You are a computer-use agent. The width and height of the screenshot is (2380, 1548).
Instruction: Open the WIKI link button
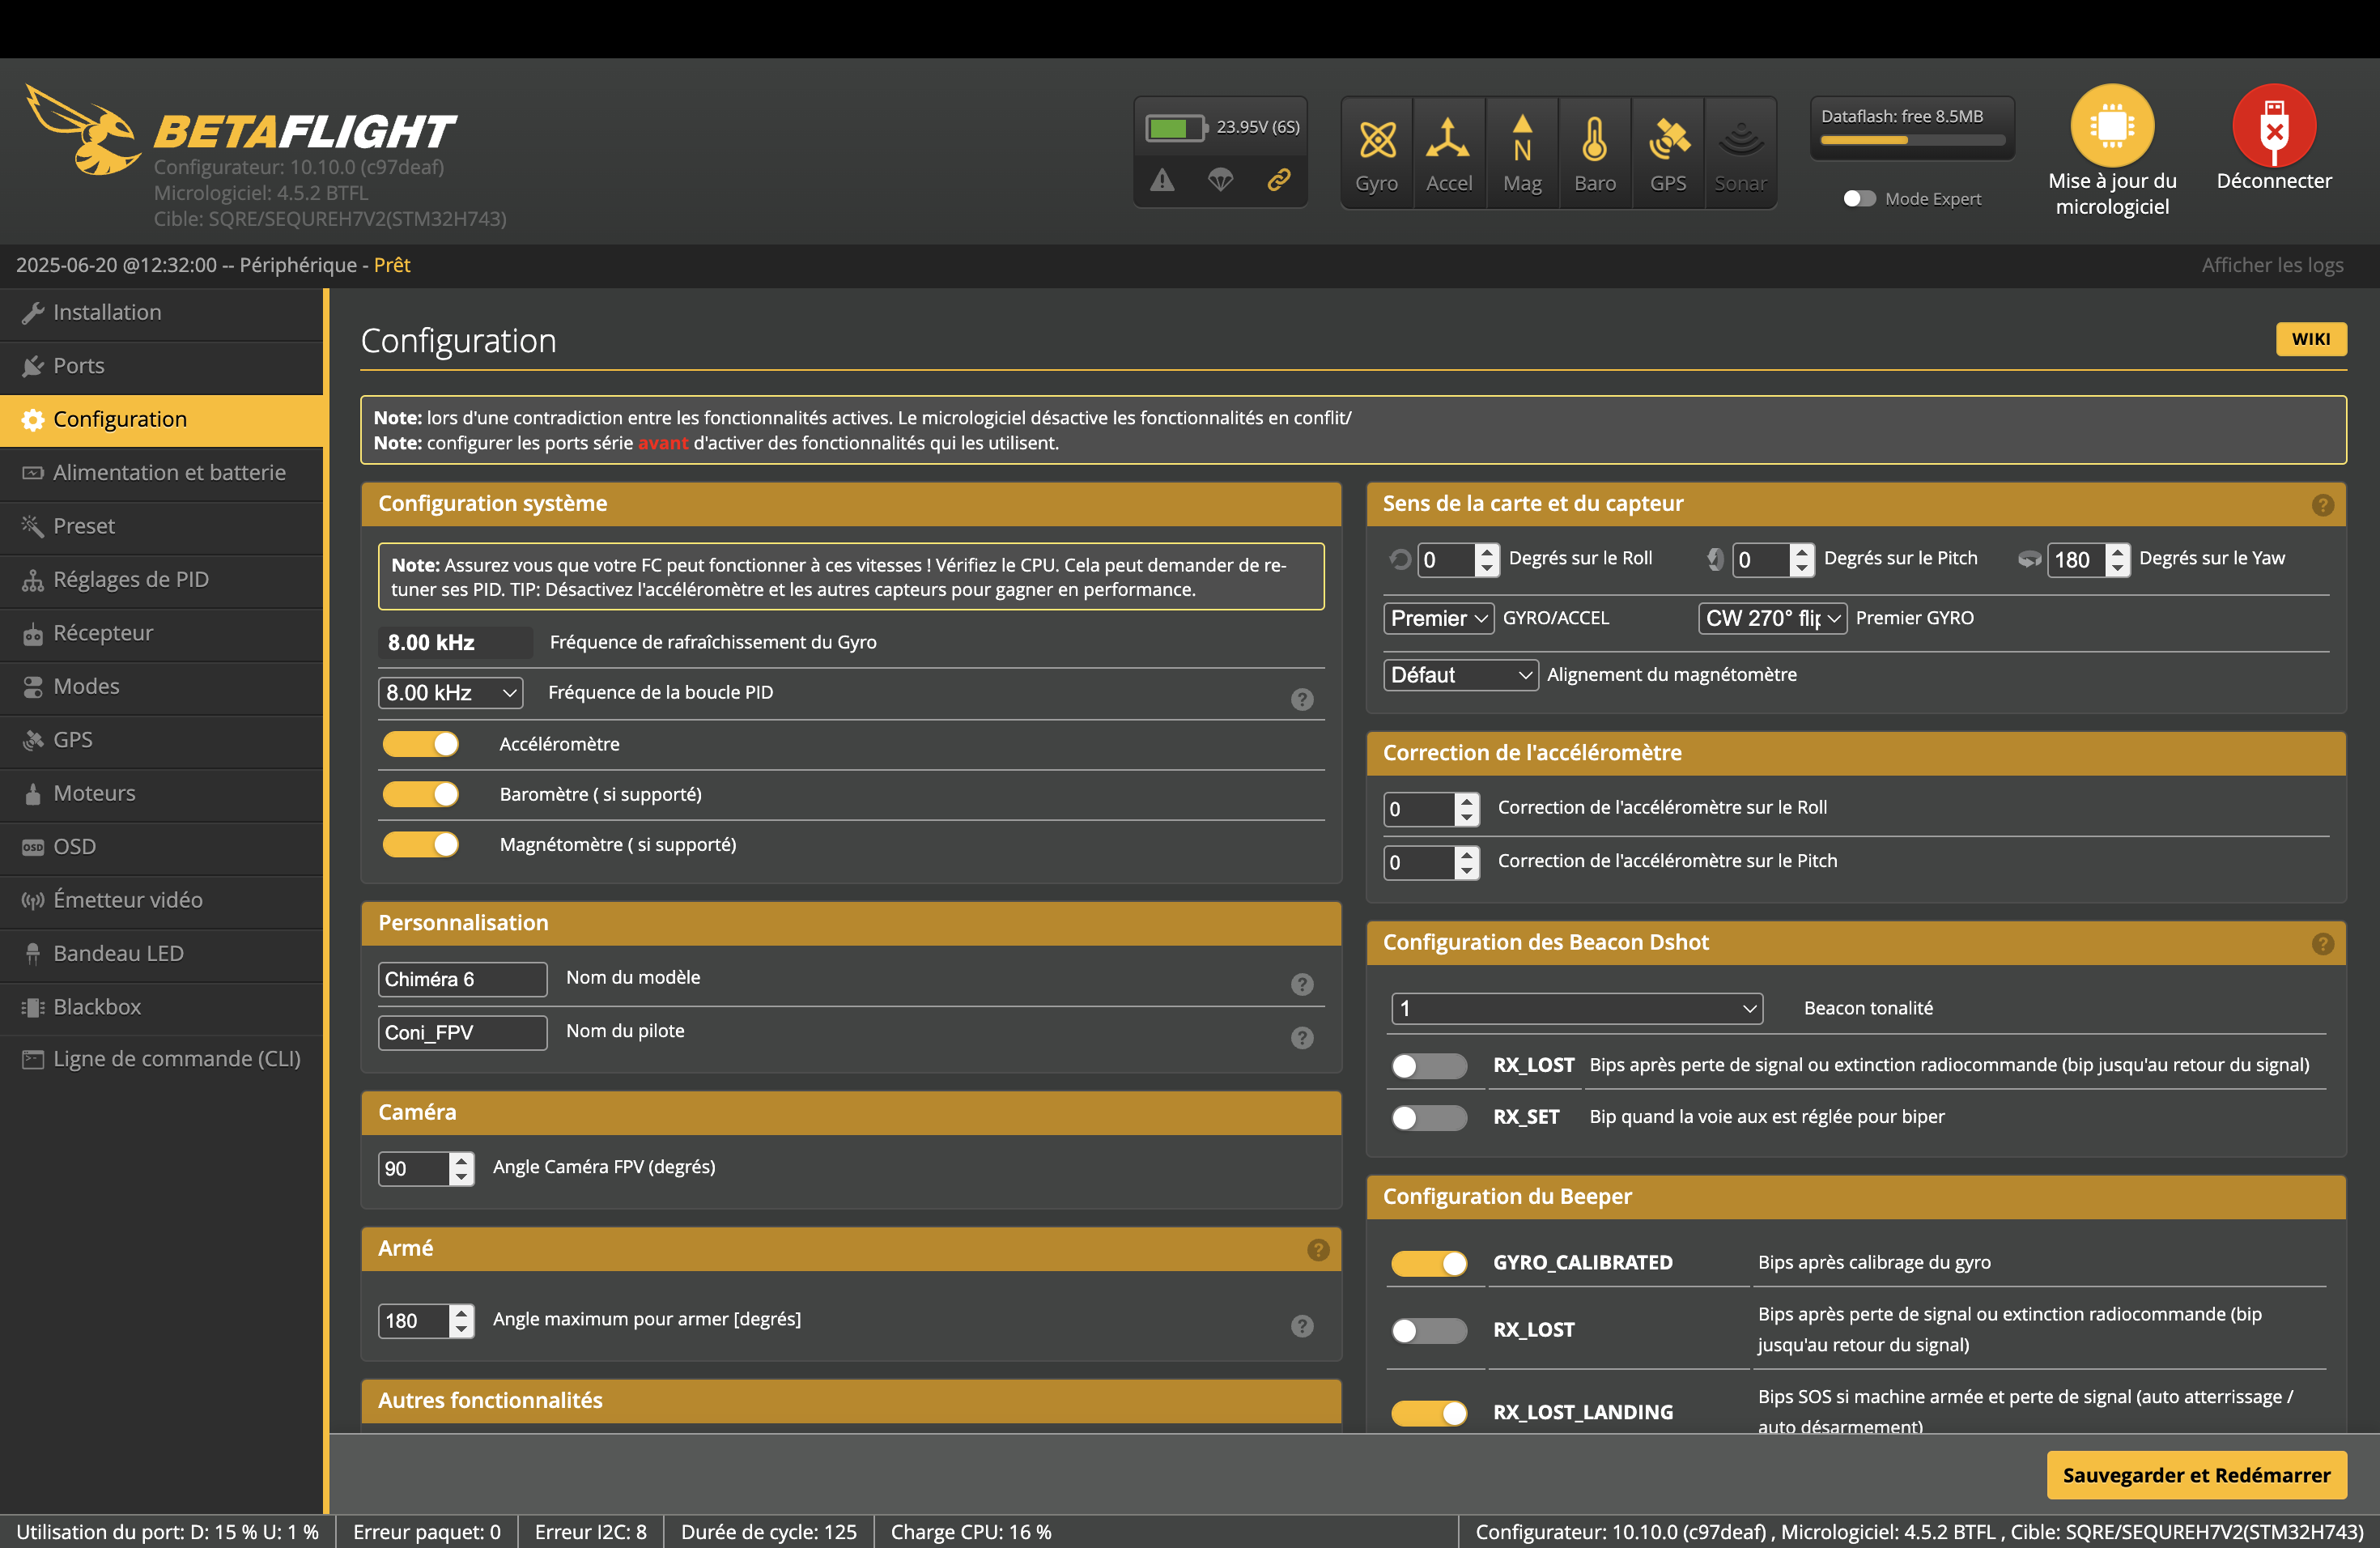pyautogui.click(x=2310, y=339)
